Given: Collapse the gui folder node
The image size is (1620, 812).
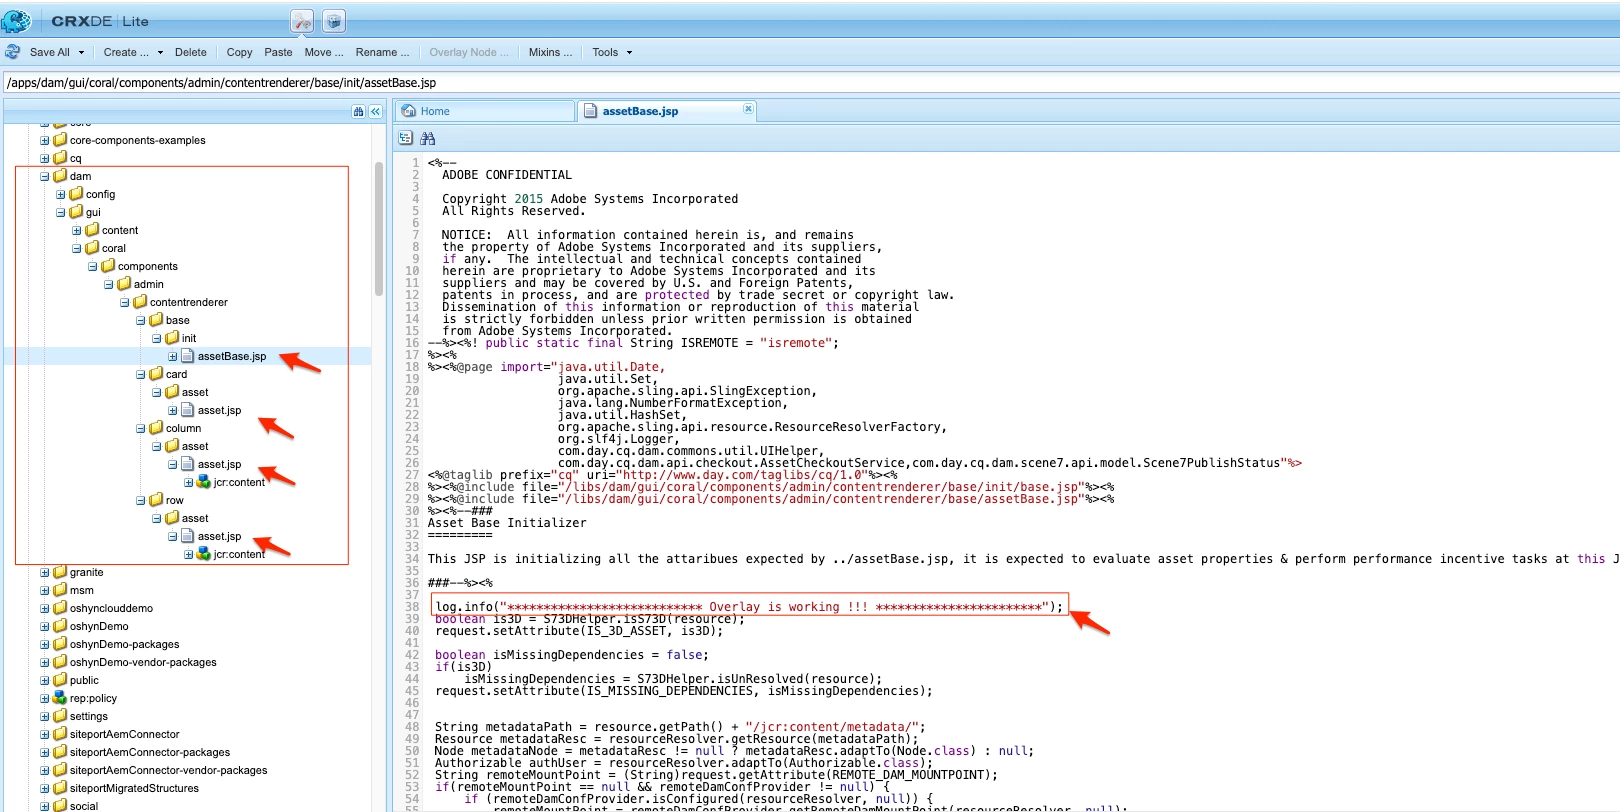Looking at the screenshot, I should [60, 212].
